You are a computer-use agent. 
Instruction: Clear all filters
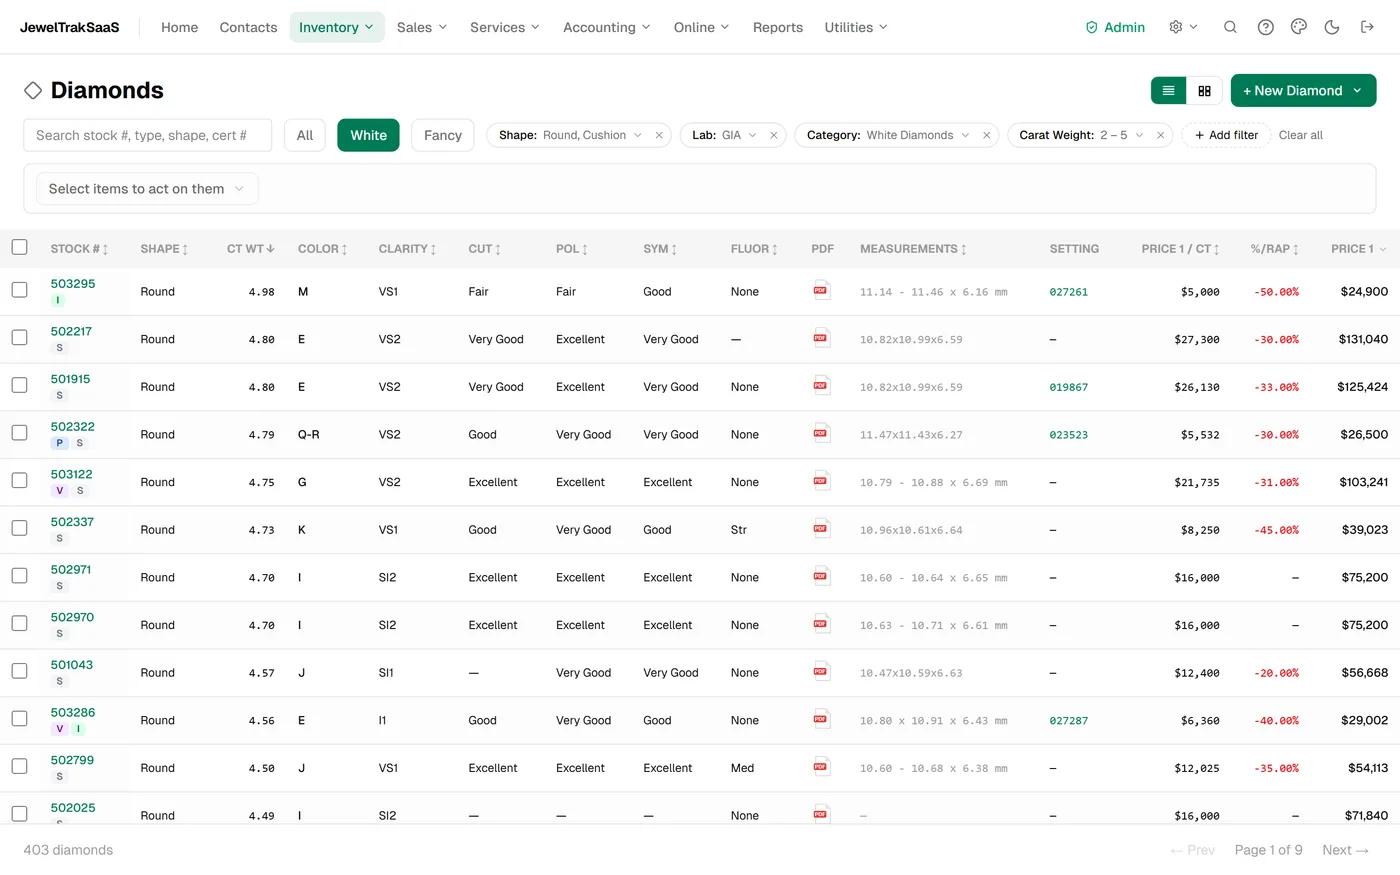click(x=1301, y=135)
